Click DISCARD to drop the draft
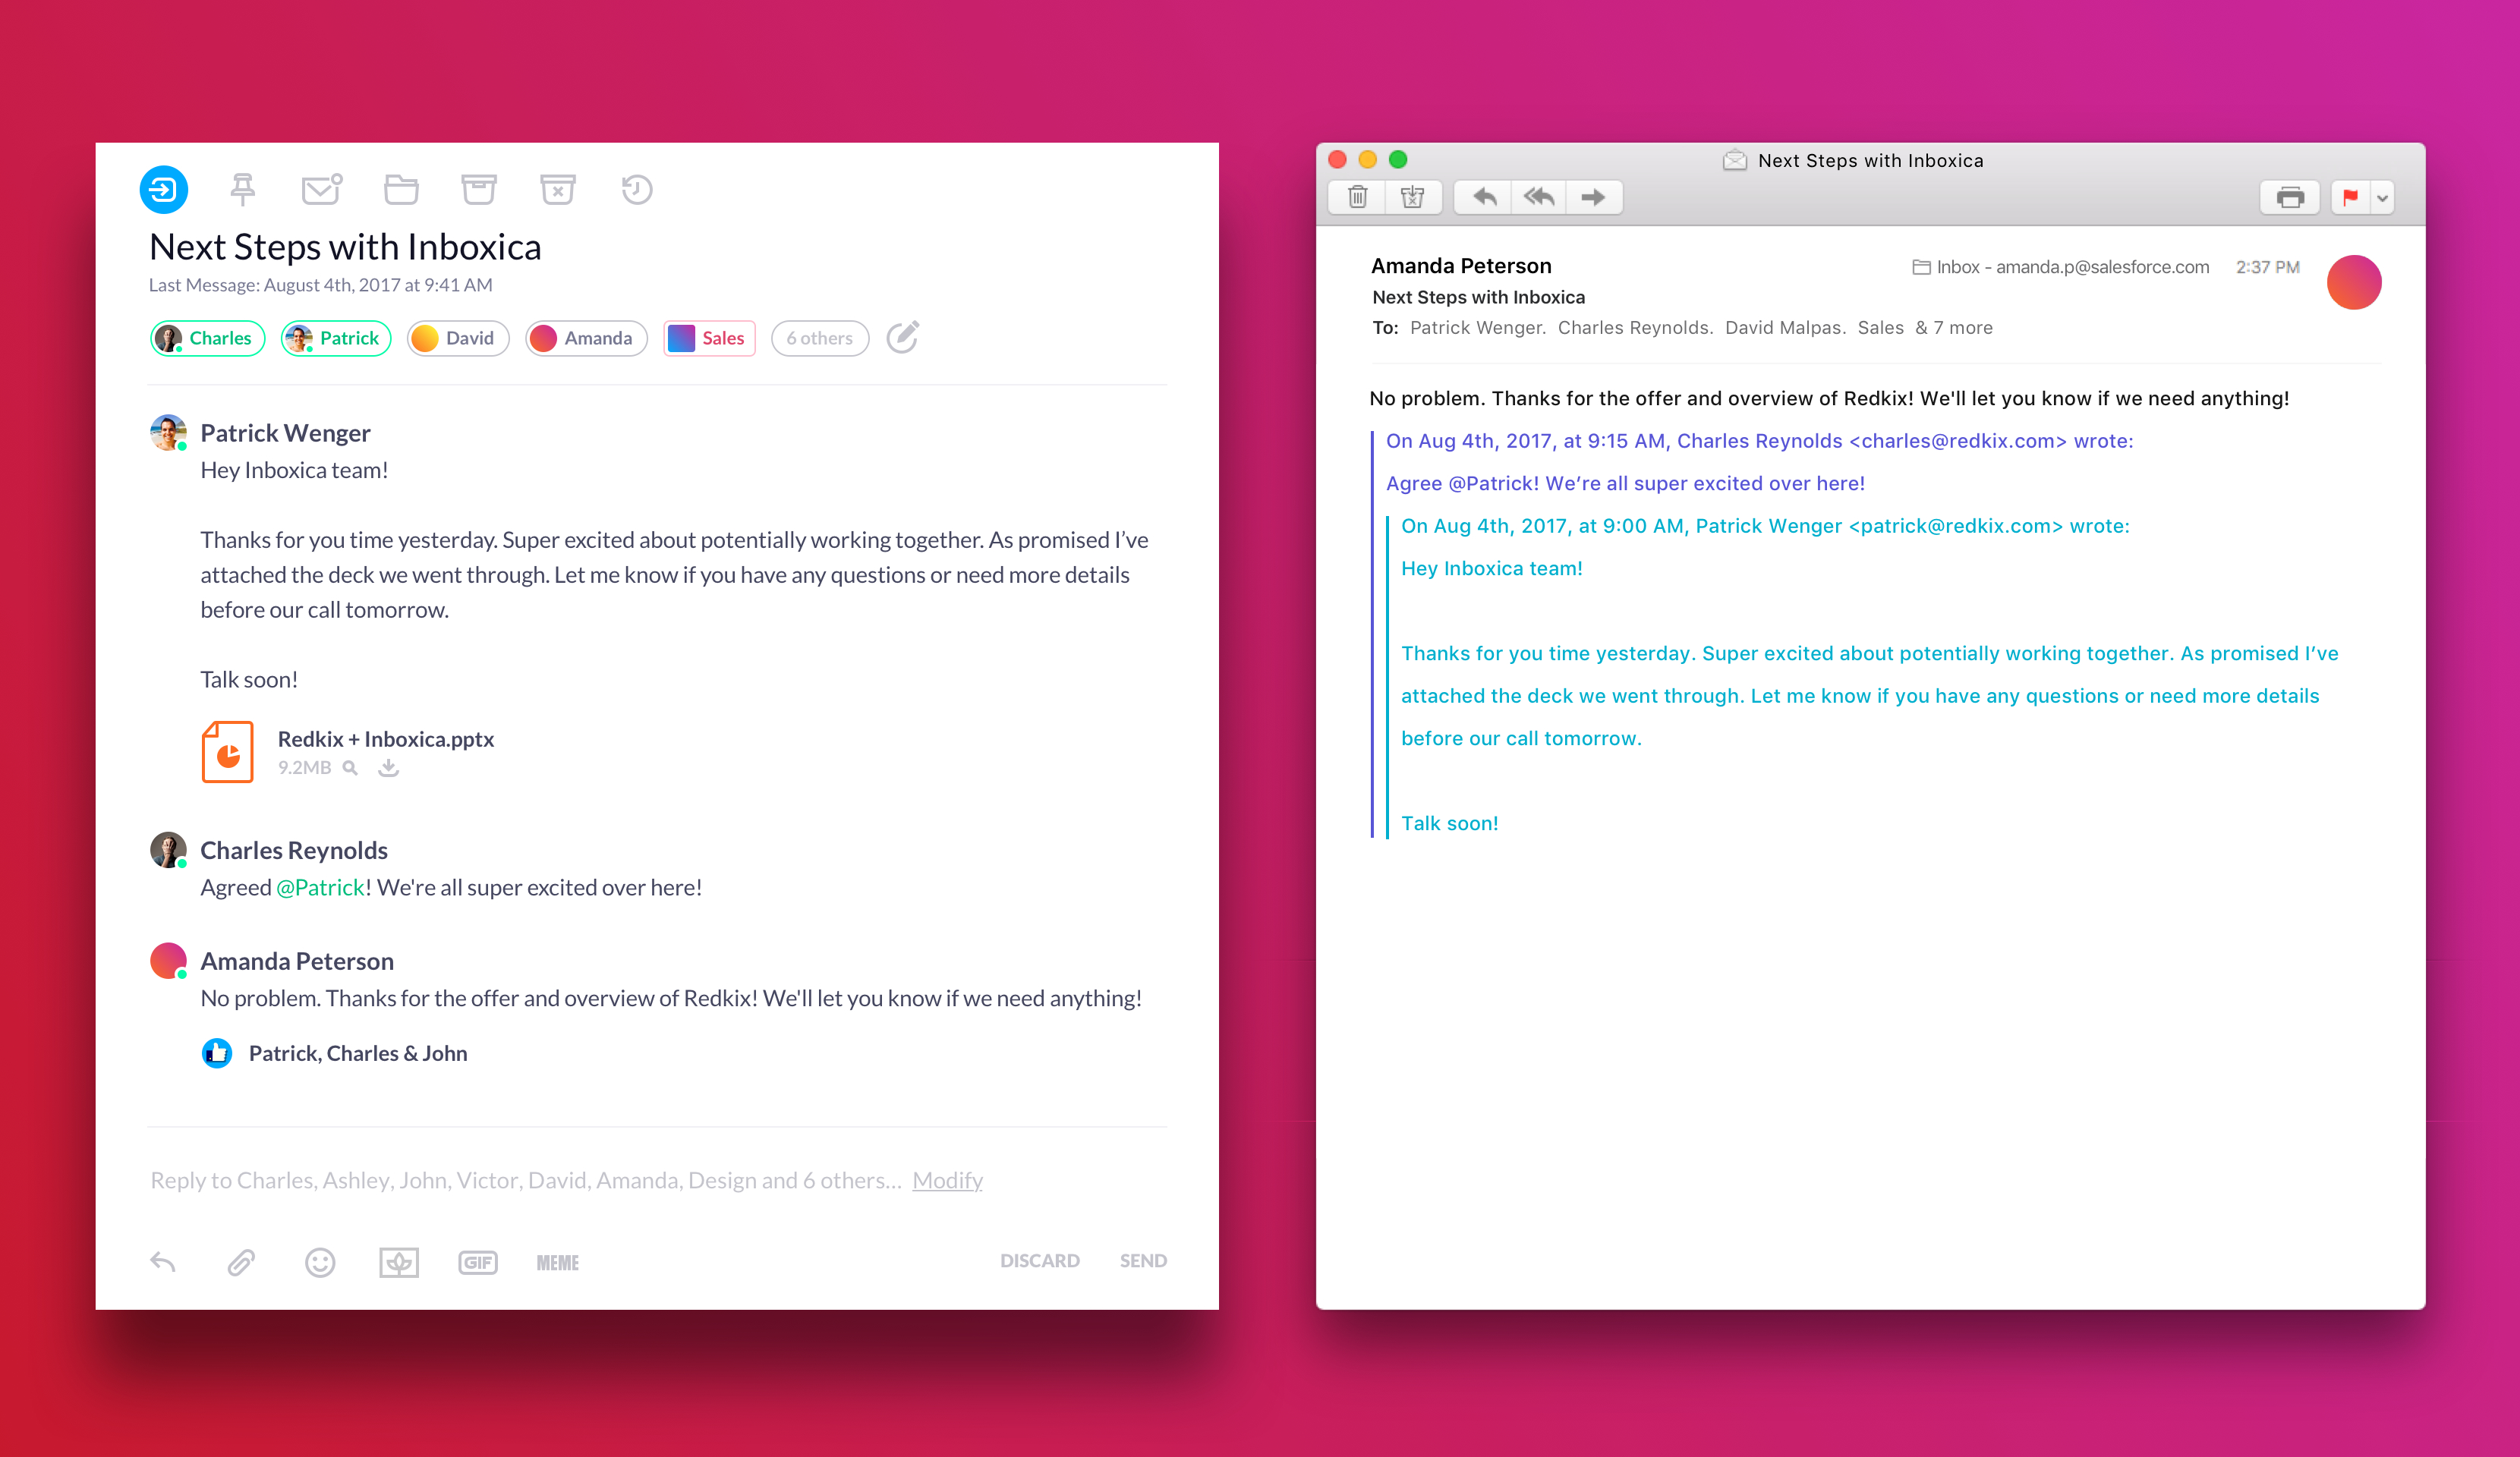This screenshot has width=2520, height=1457. [x=1040, y=1261]
